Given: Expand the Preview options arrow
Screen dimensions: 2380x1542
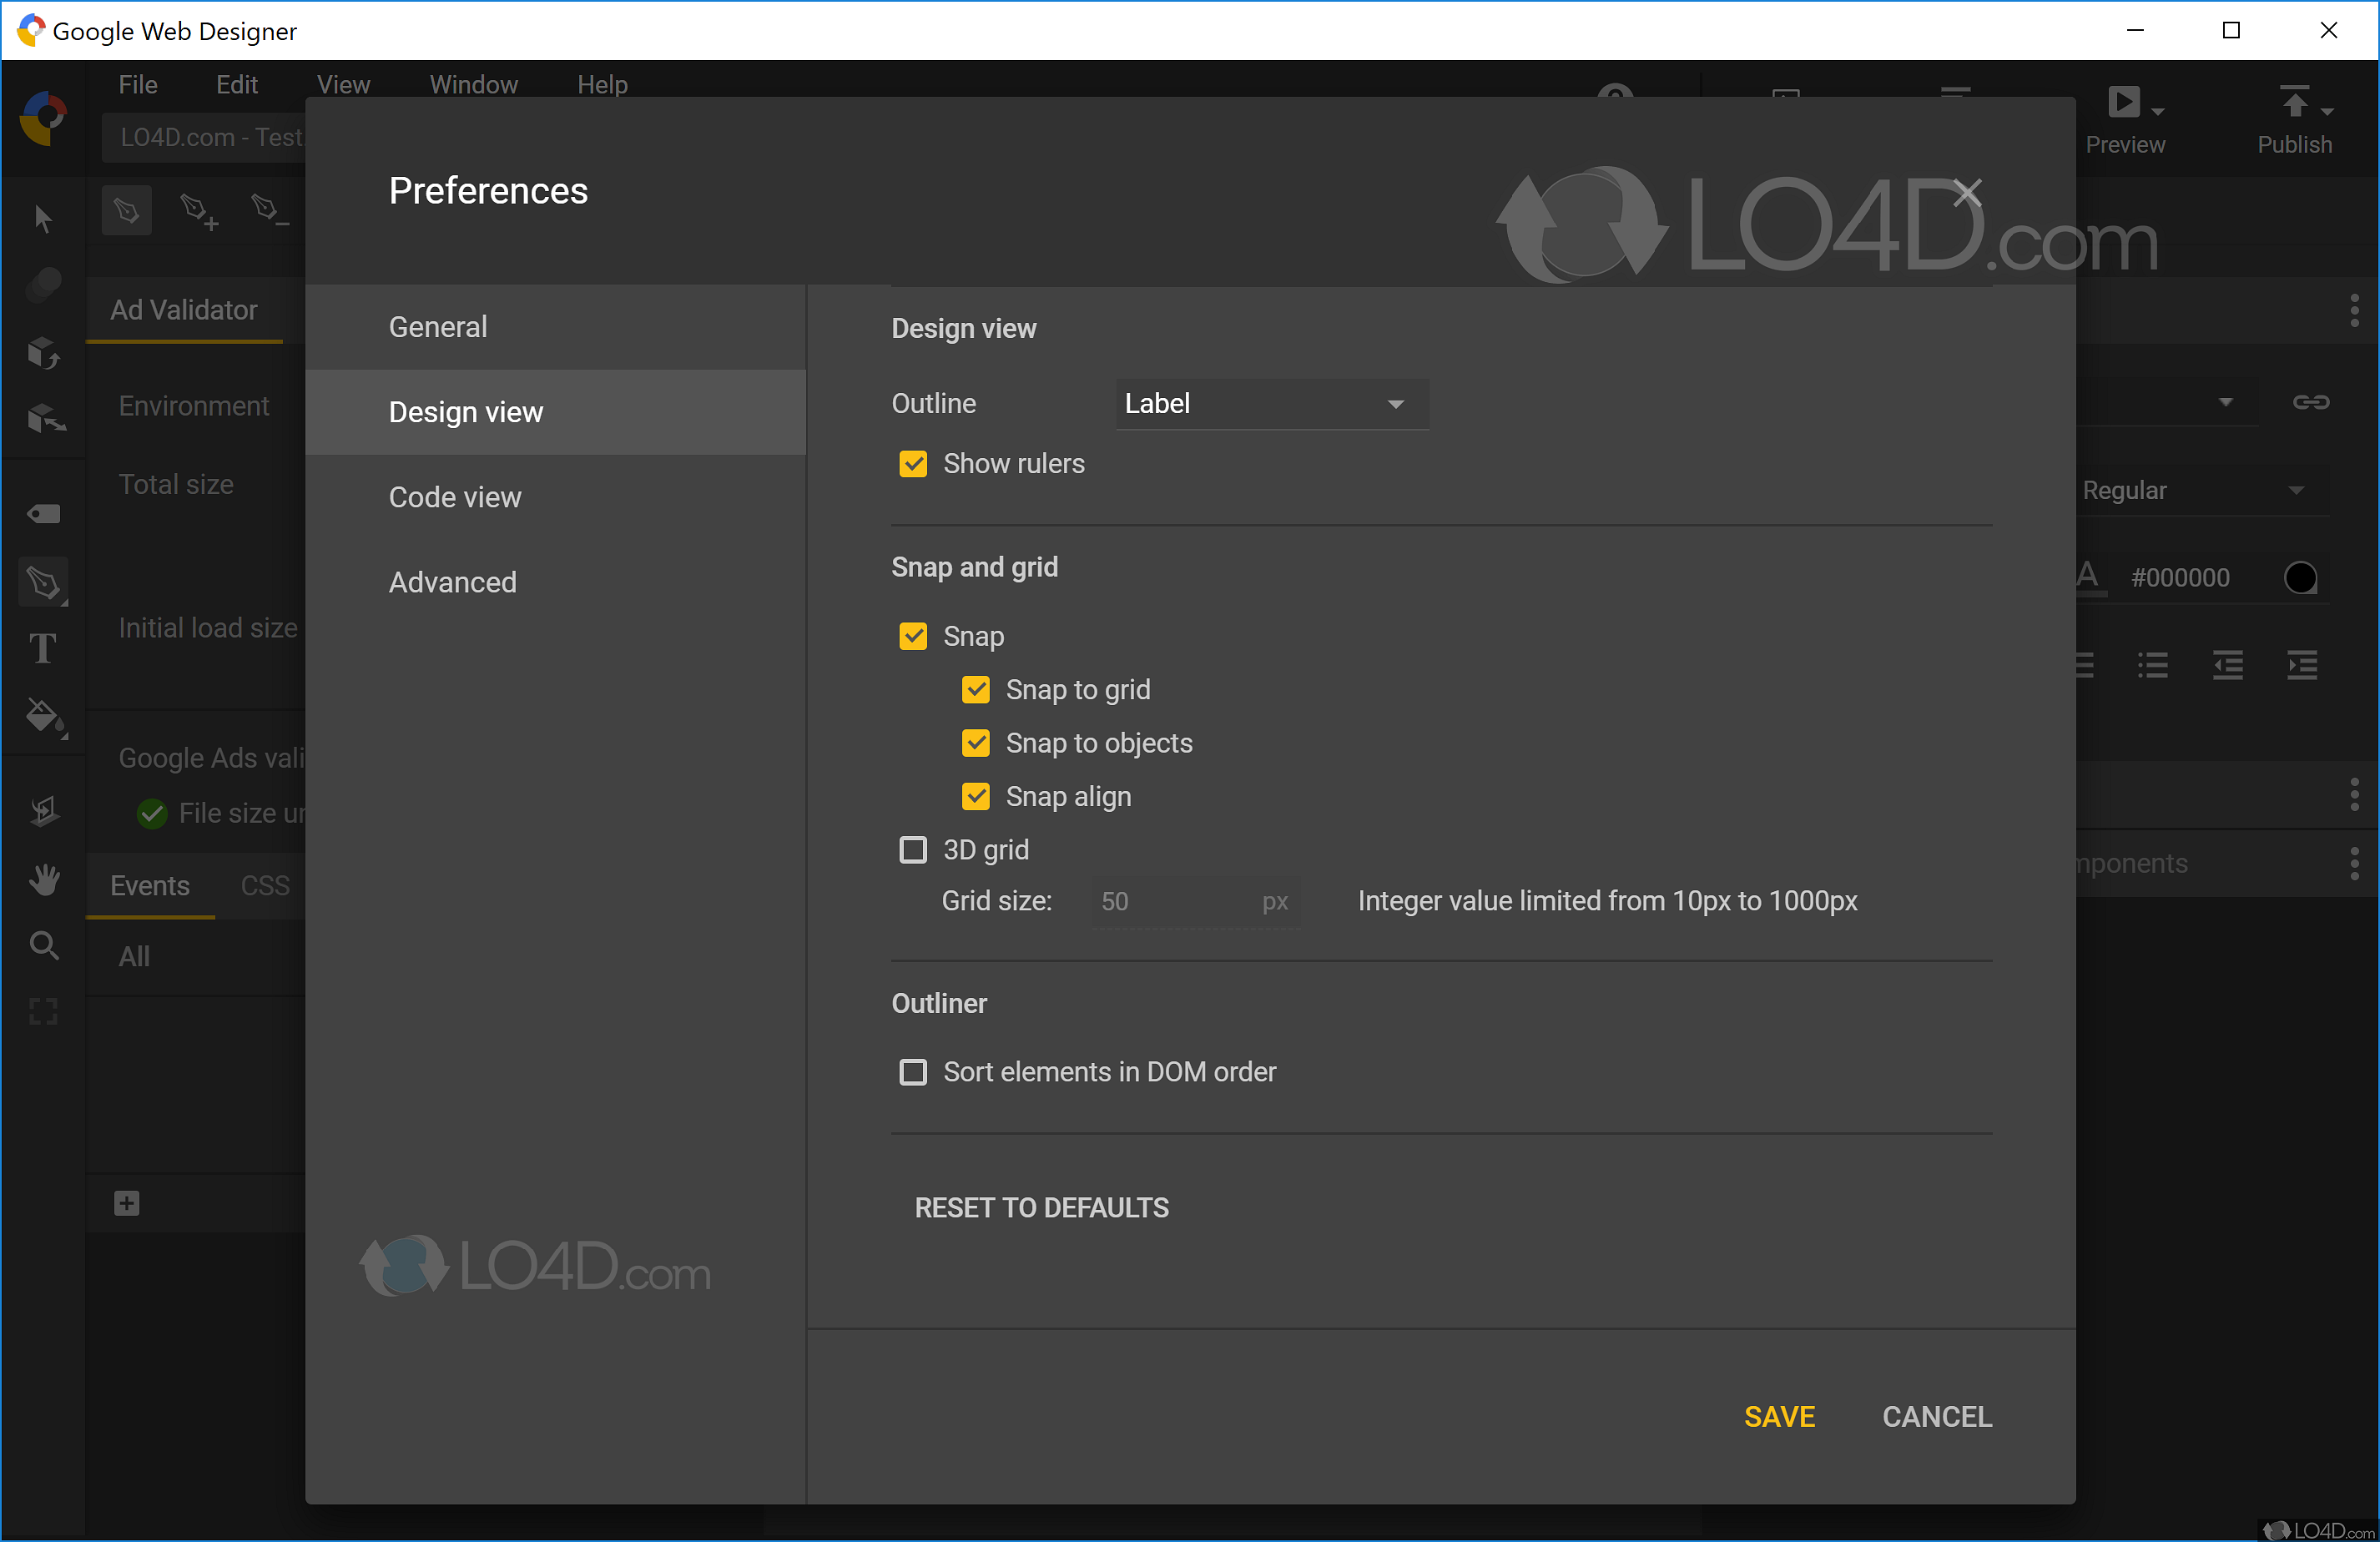Looking at the screenshot, I should (x=2158, y=111).
